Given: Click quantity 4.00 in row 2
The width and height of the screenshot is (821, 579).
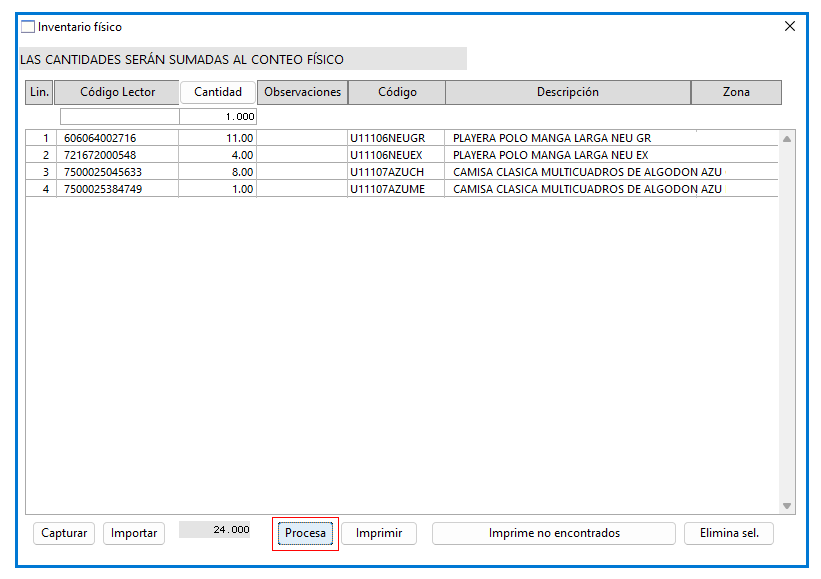Looking at the screenshot, I should 242,155.
